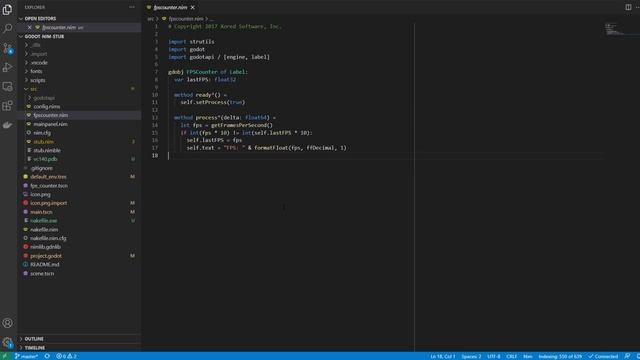Expand the fonts folder
The height and width of the screenshot is (360, 640).
pyautogui.click(x=36, y=71)
